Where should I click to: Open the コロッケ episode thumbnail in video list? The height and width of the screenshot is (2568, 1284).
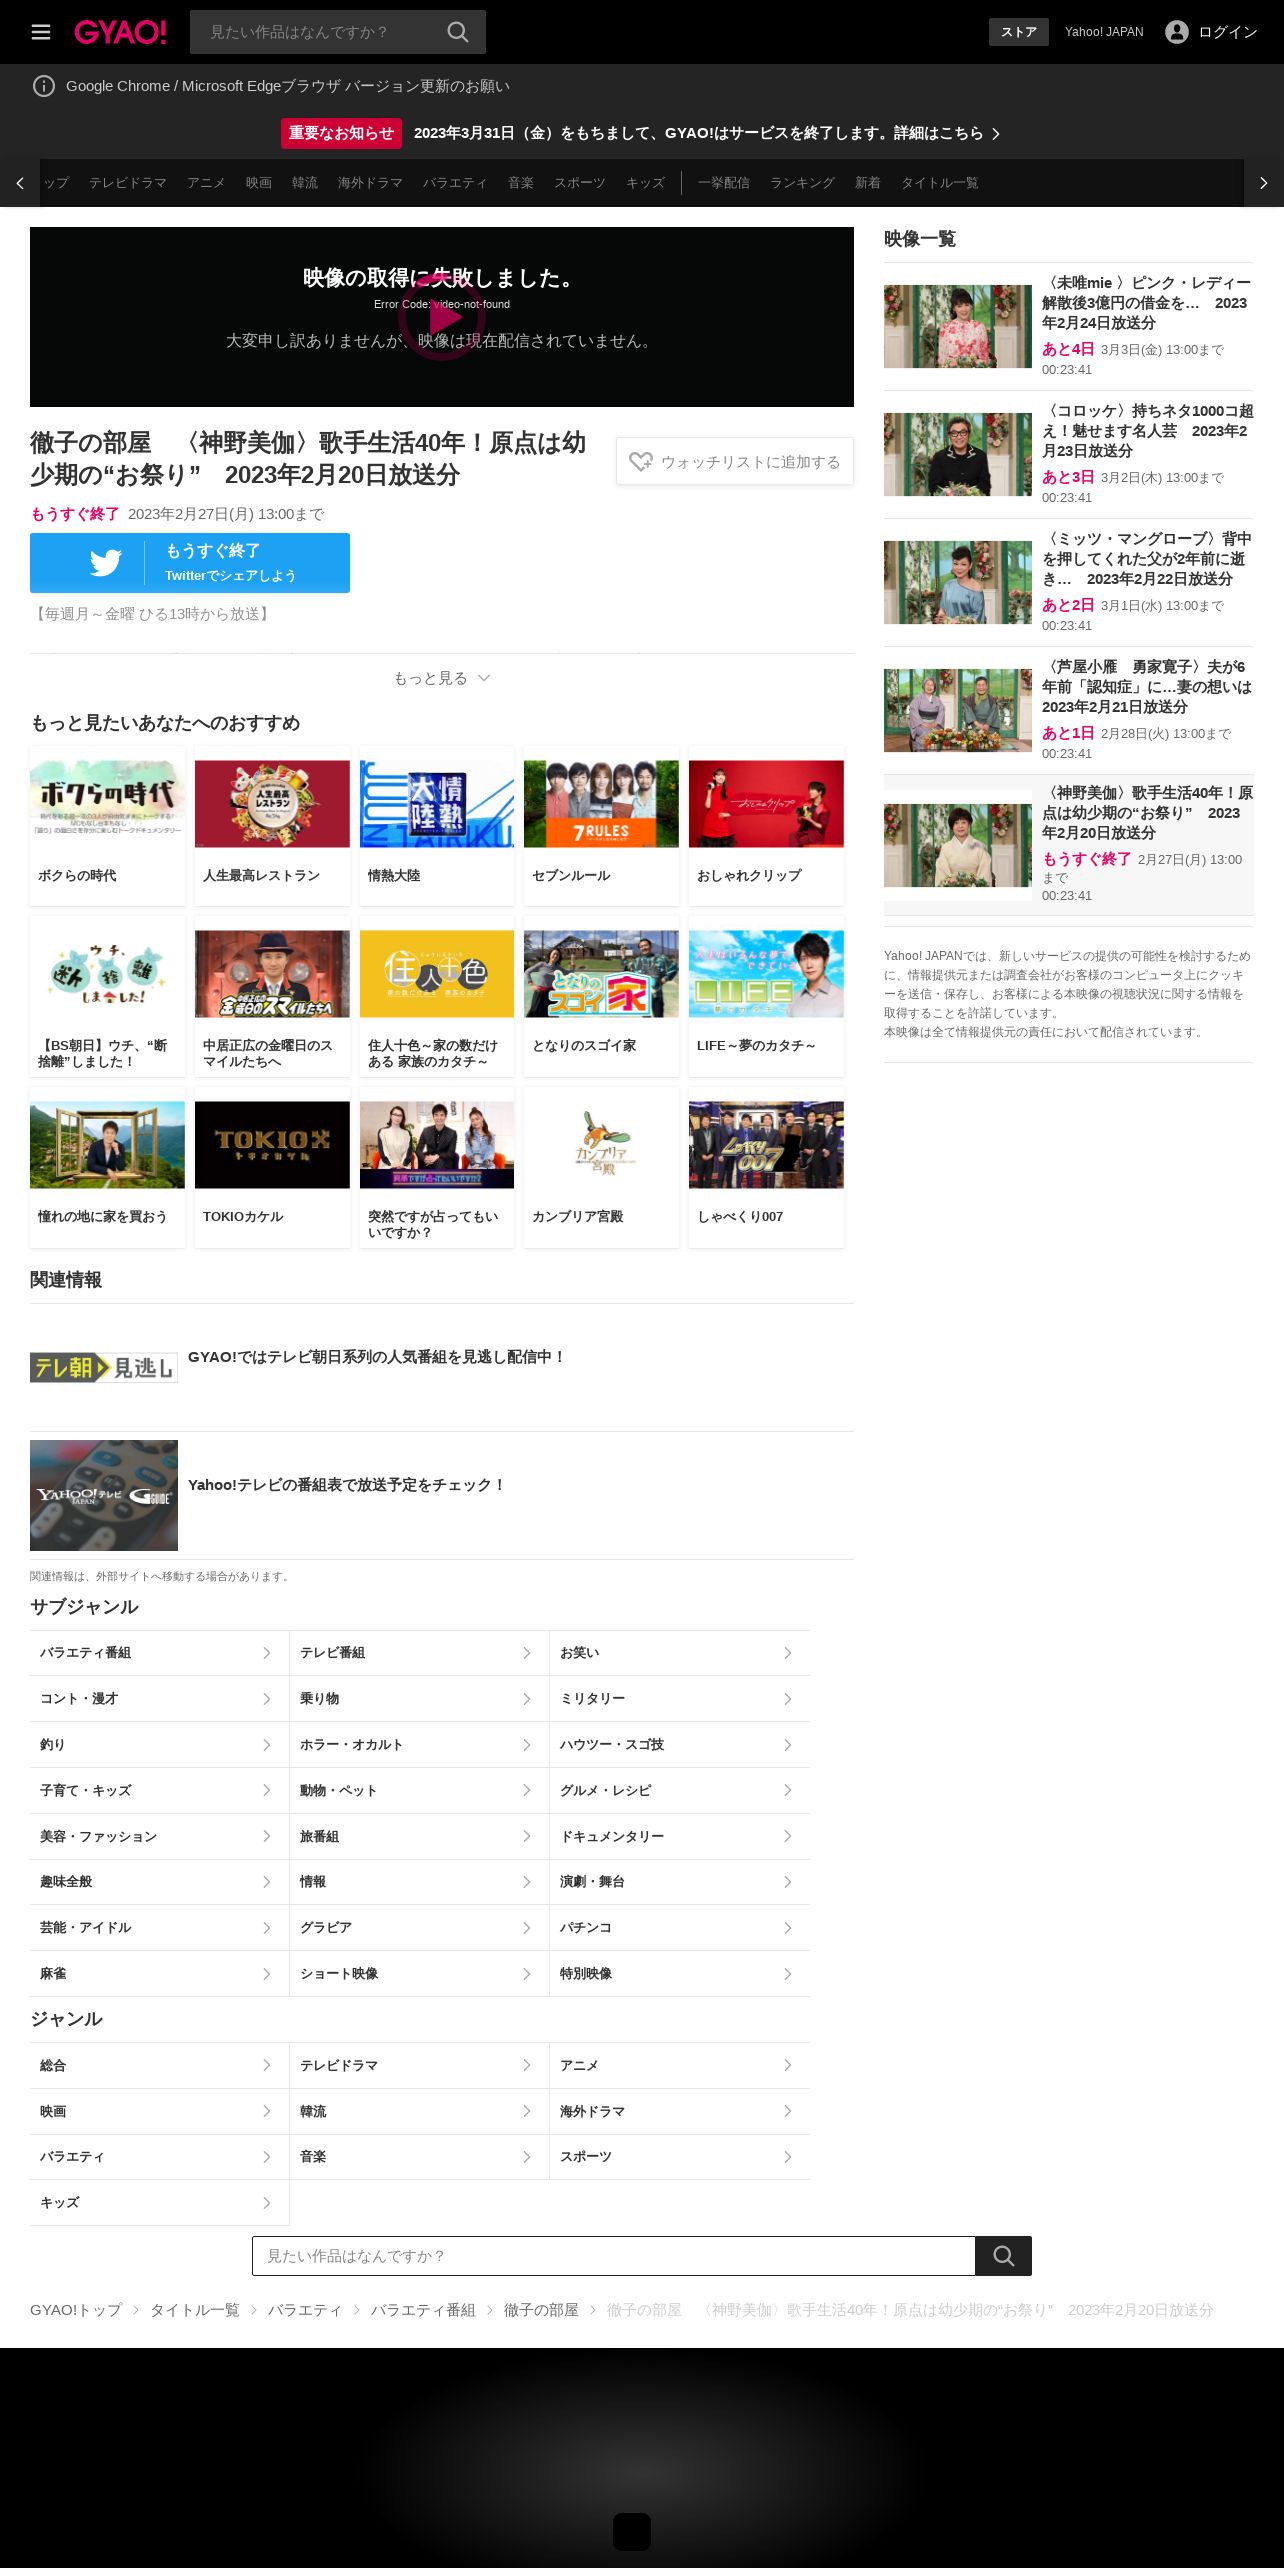pos(958,454)
